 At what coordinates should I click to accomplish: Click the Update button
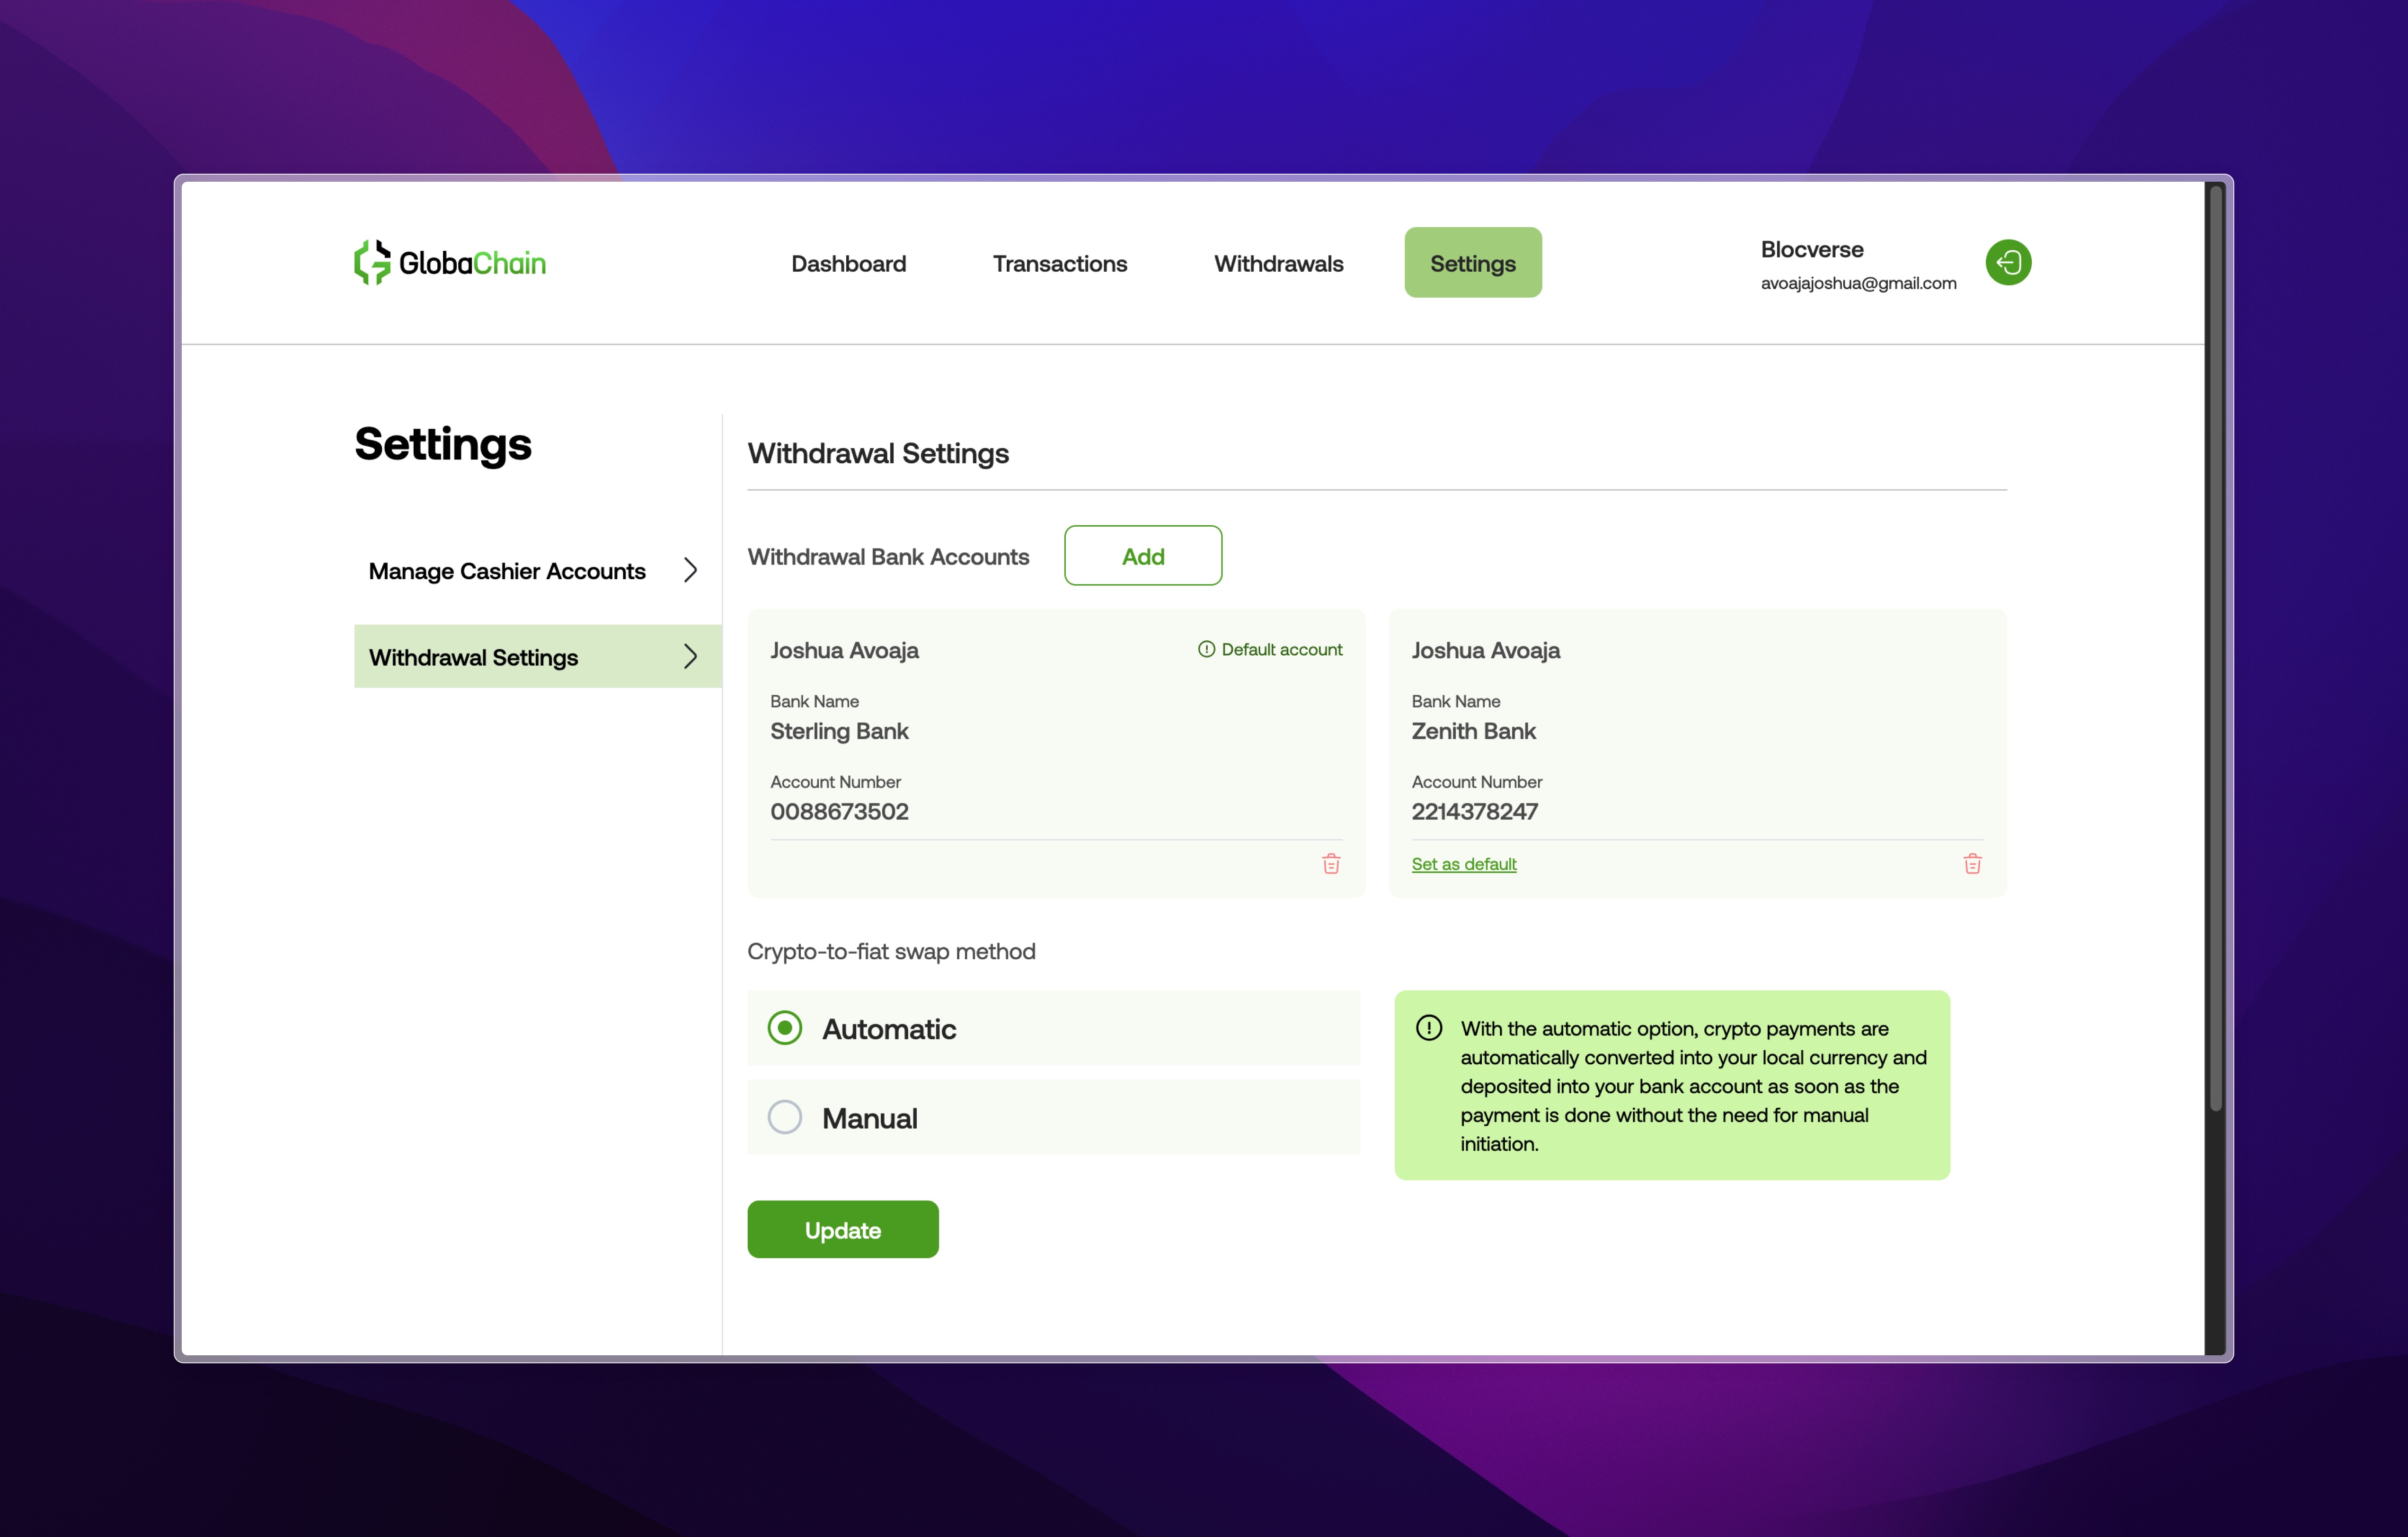(843, 1229)
